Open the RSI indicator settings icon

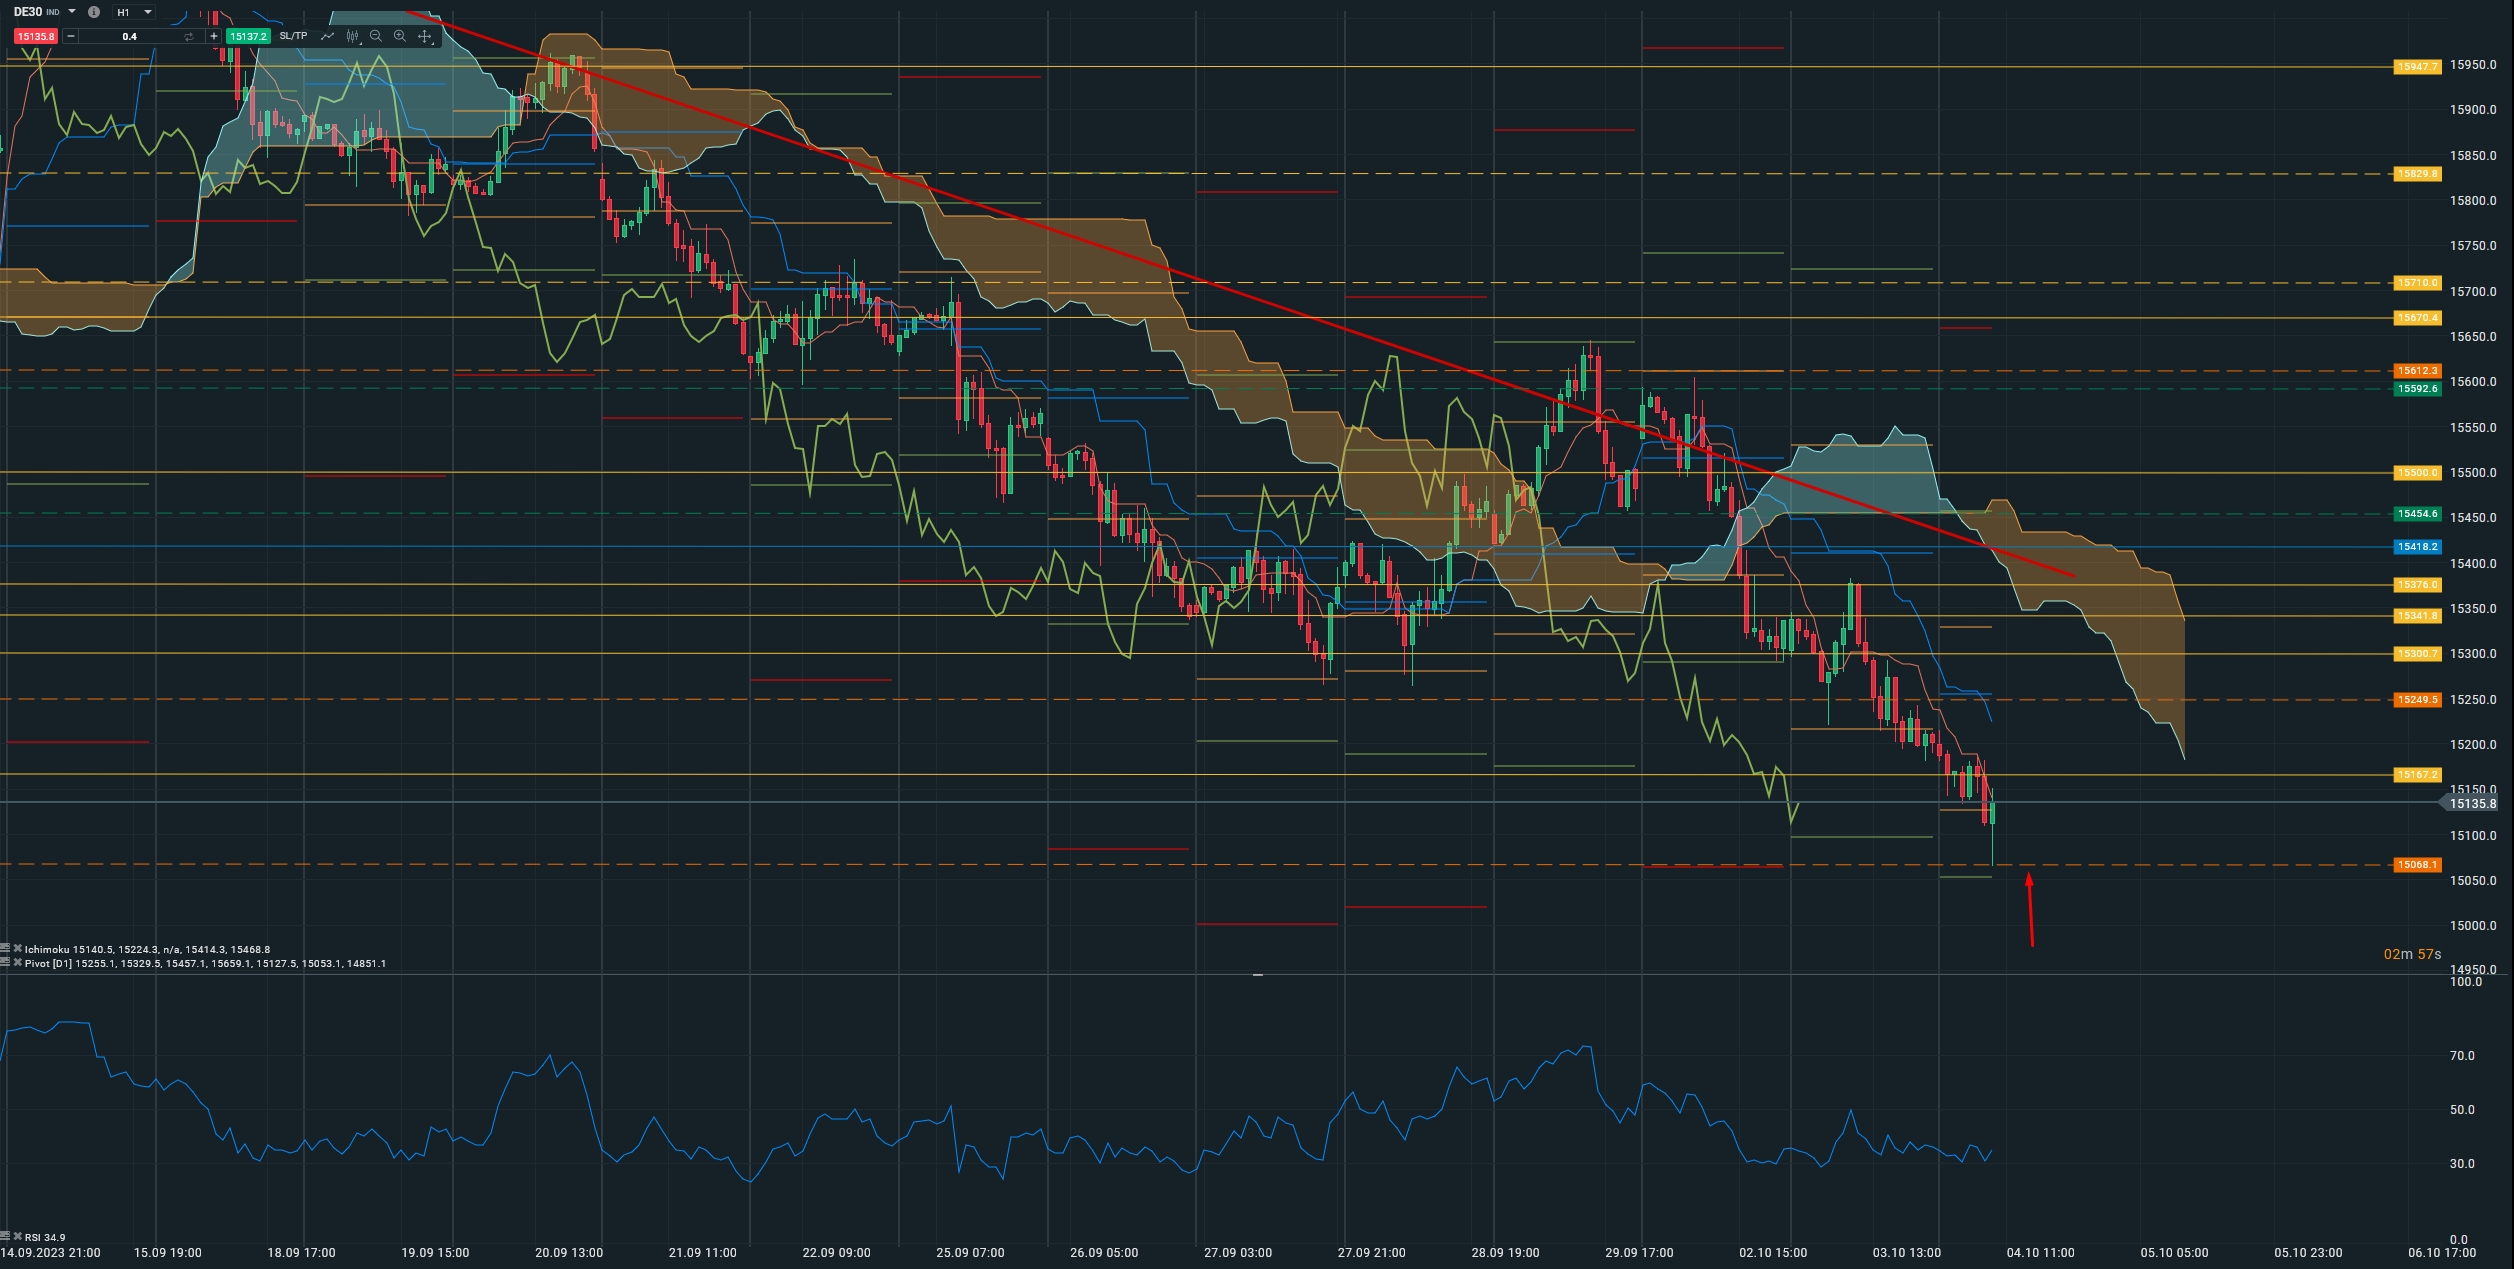pyautogui.click(x=5, y=1237)
